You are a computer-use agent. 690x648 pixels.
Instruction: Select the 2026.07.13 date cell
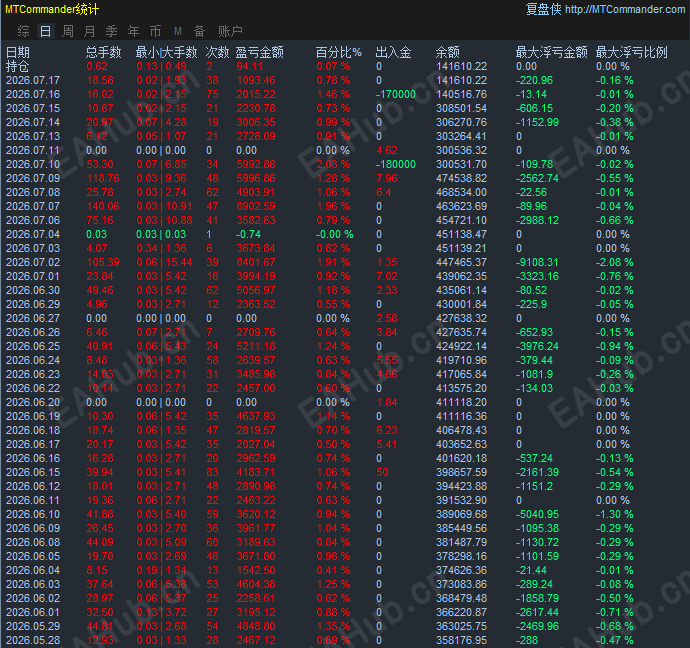click(33, 136)
